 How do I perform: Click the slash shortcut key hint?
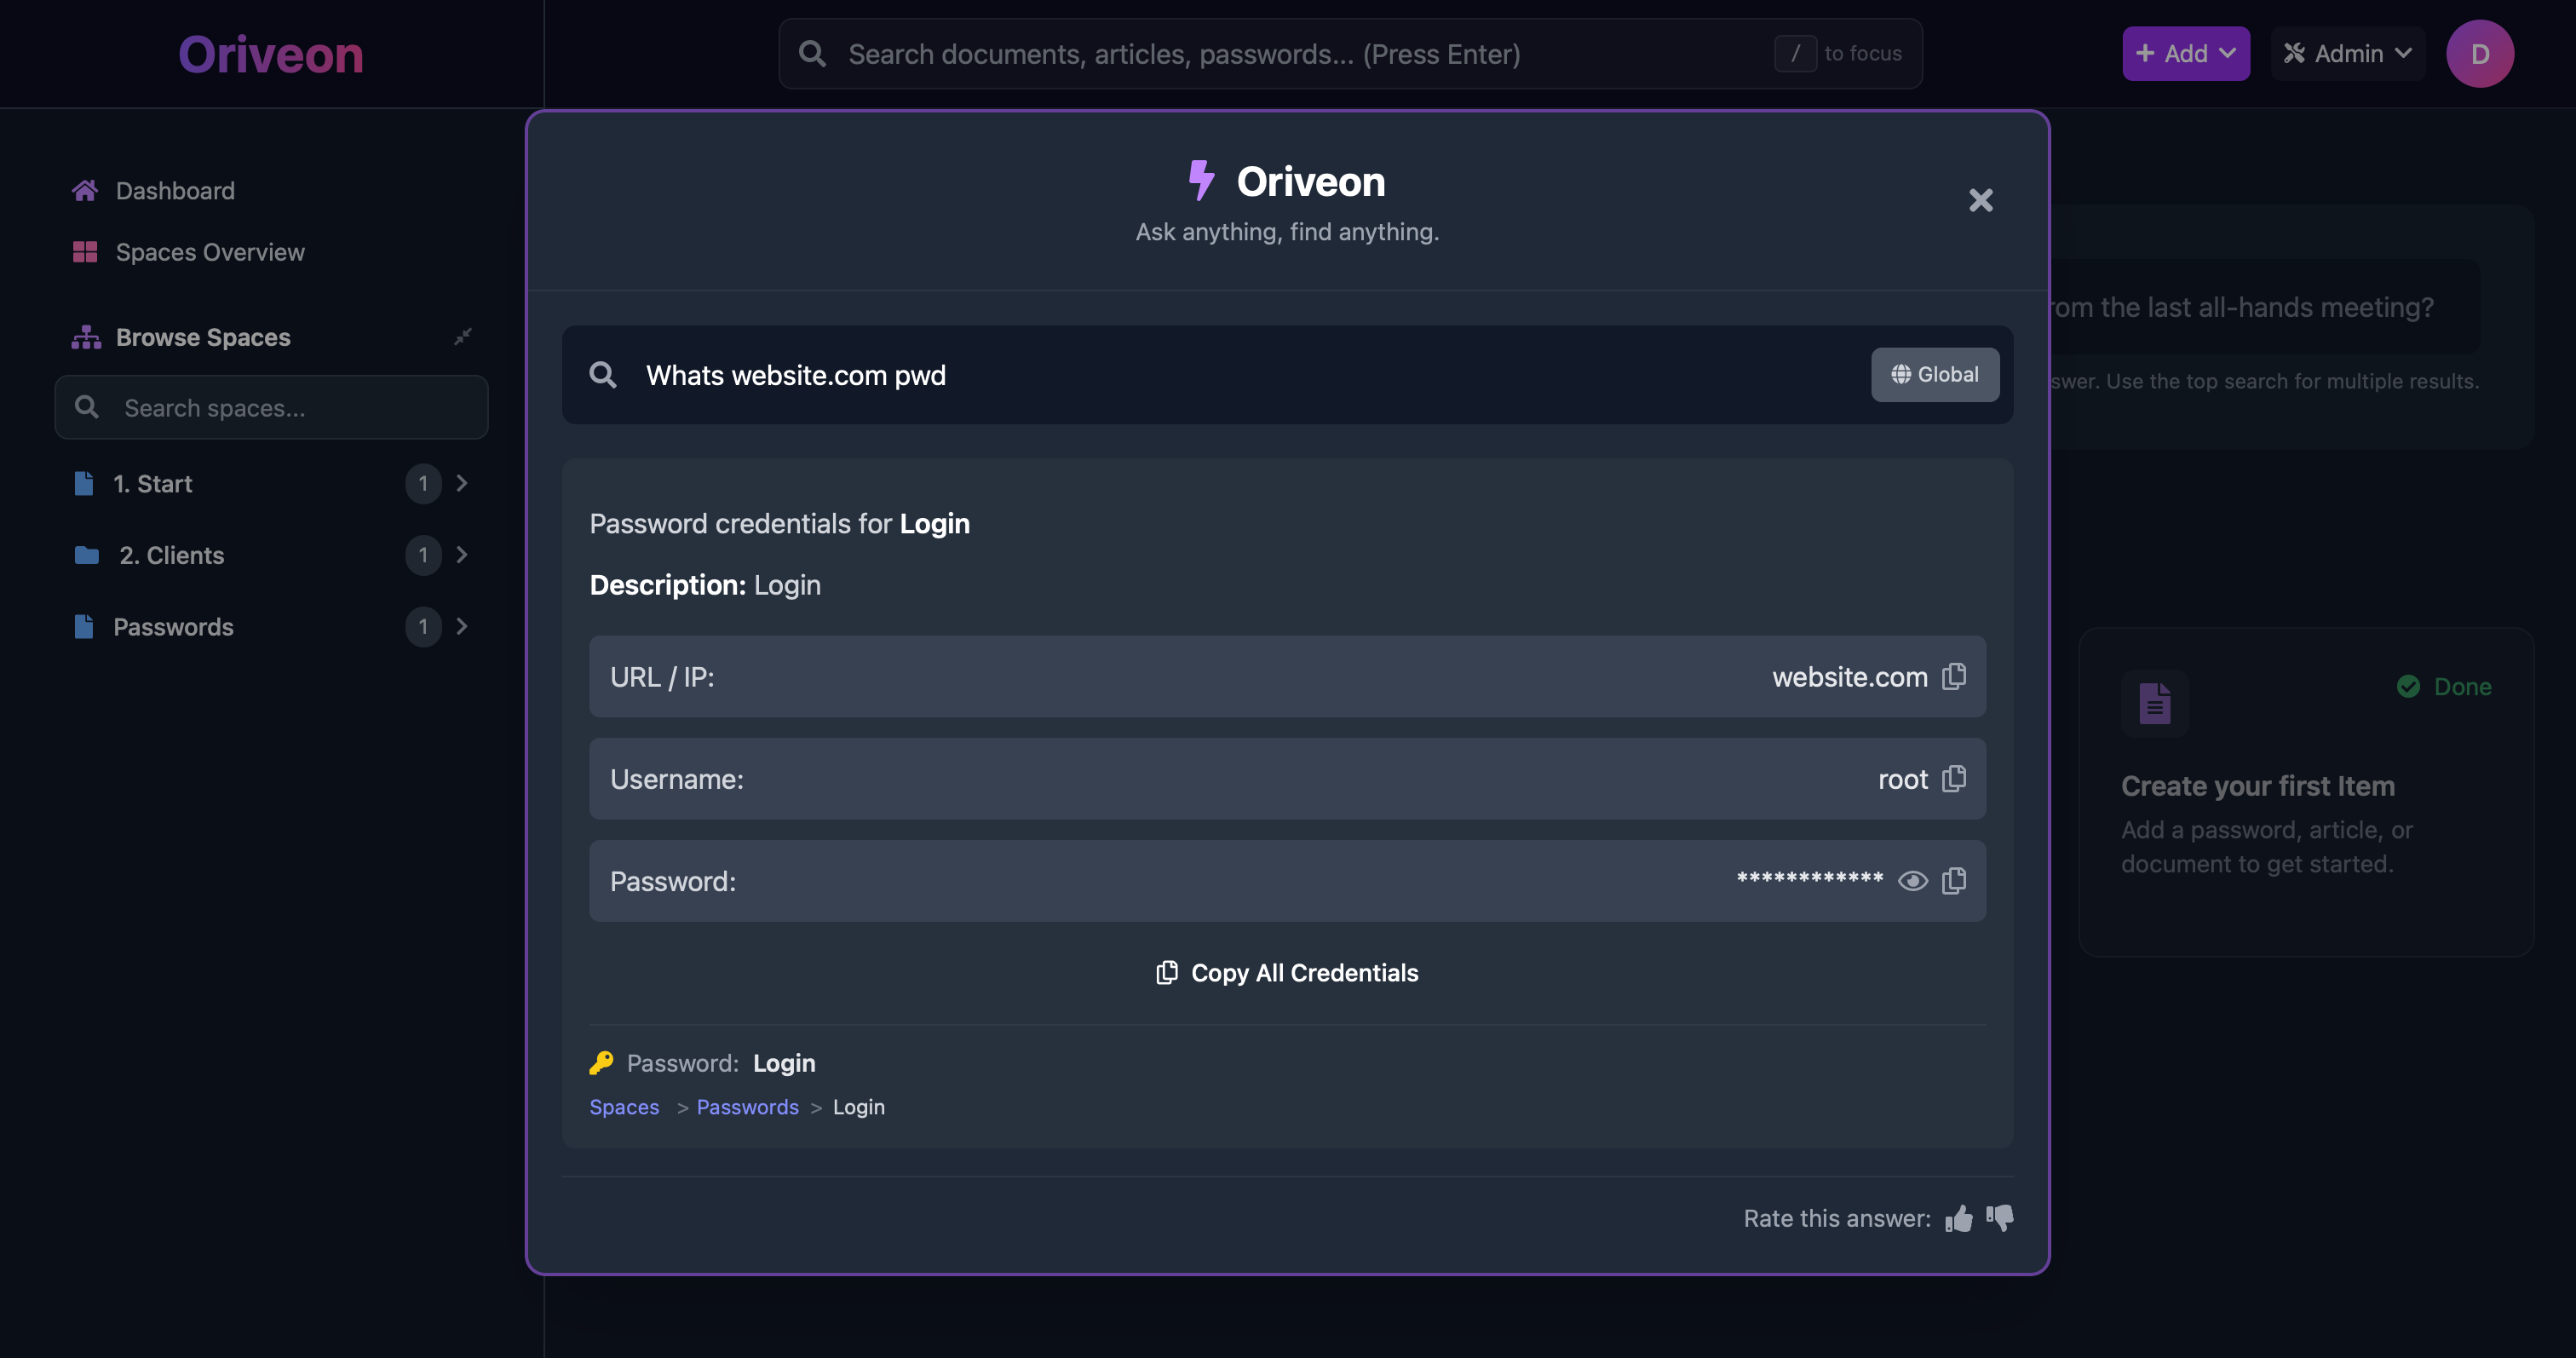click(1795, 54)
